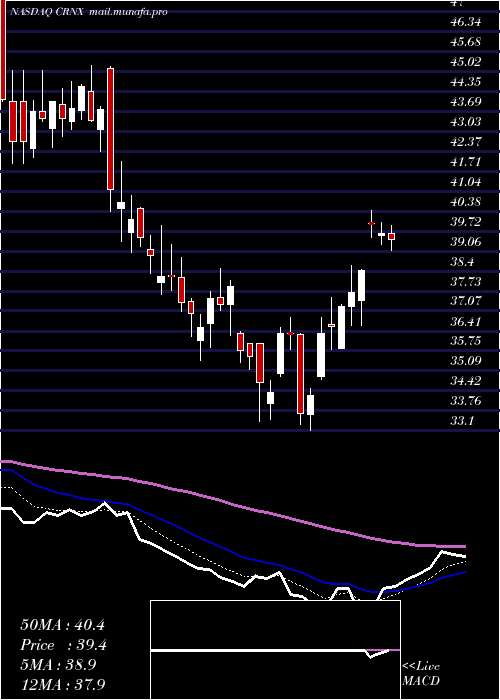
Task: Click the Price : 39.4 readout
Action: tap(63, 645)
